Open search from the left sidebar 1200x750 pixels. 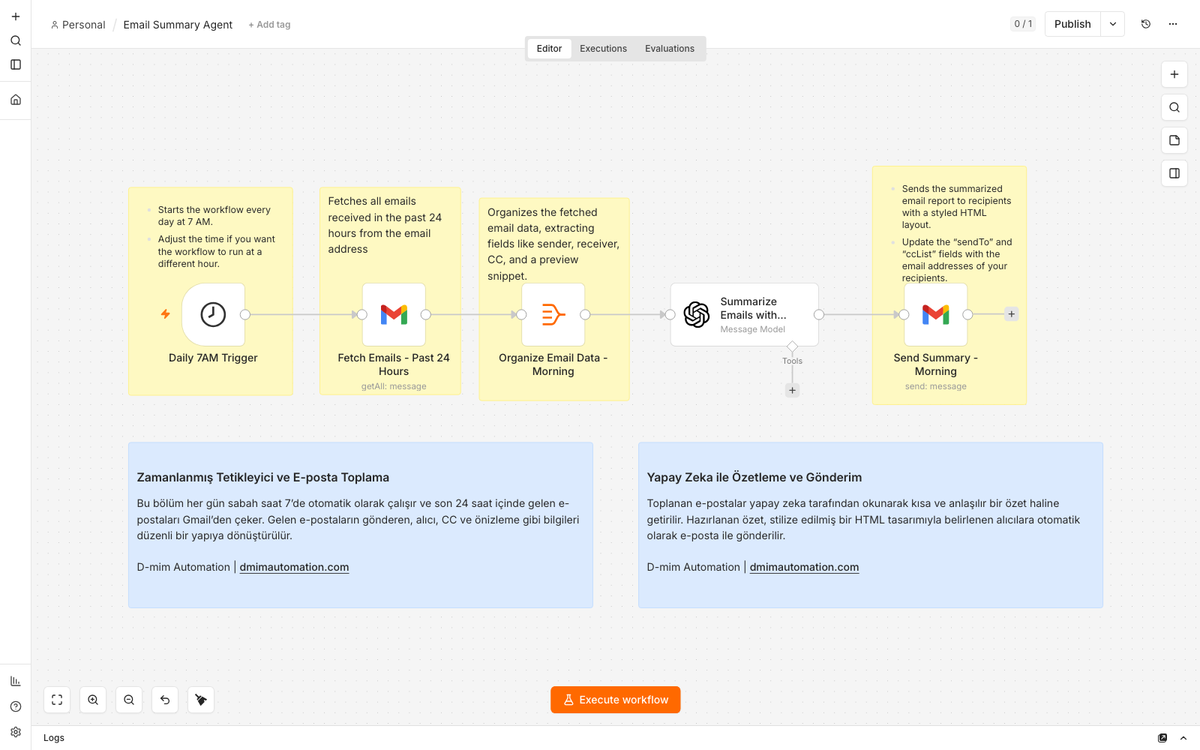pos(15,41)
